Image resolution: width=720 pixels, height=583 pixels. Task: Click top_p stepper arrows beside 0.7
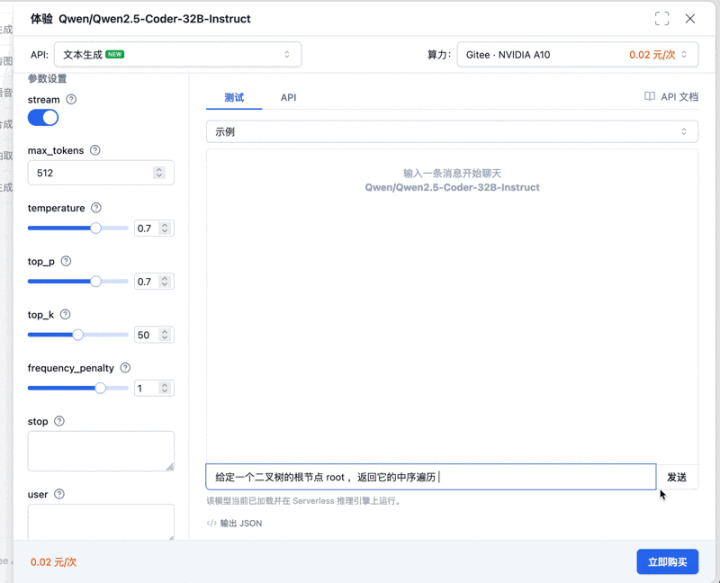coord(165,281)
